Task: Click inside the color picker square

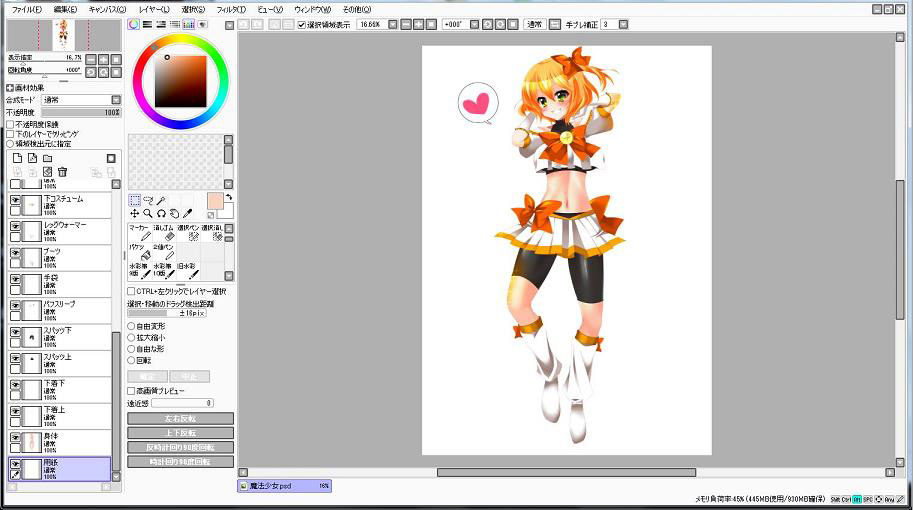Action: [180, 80]
